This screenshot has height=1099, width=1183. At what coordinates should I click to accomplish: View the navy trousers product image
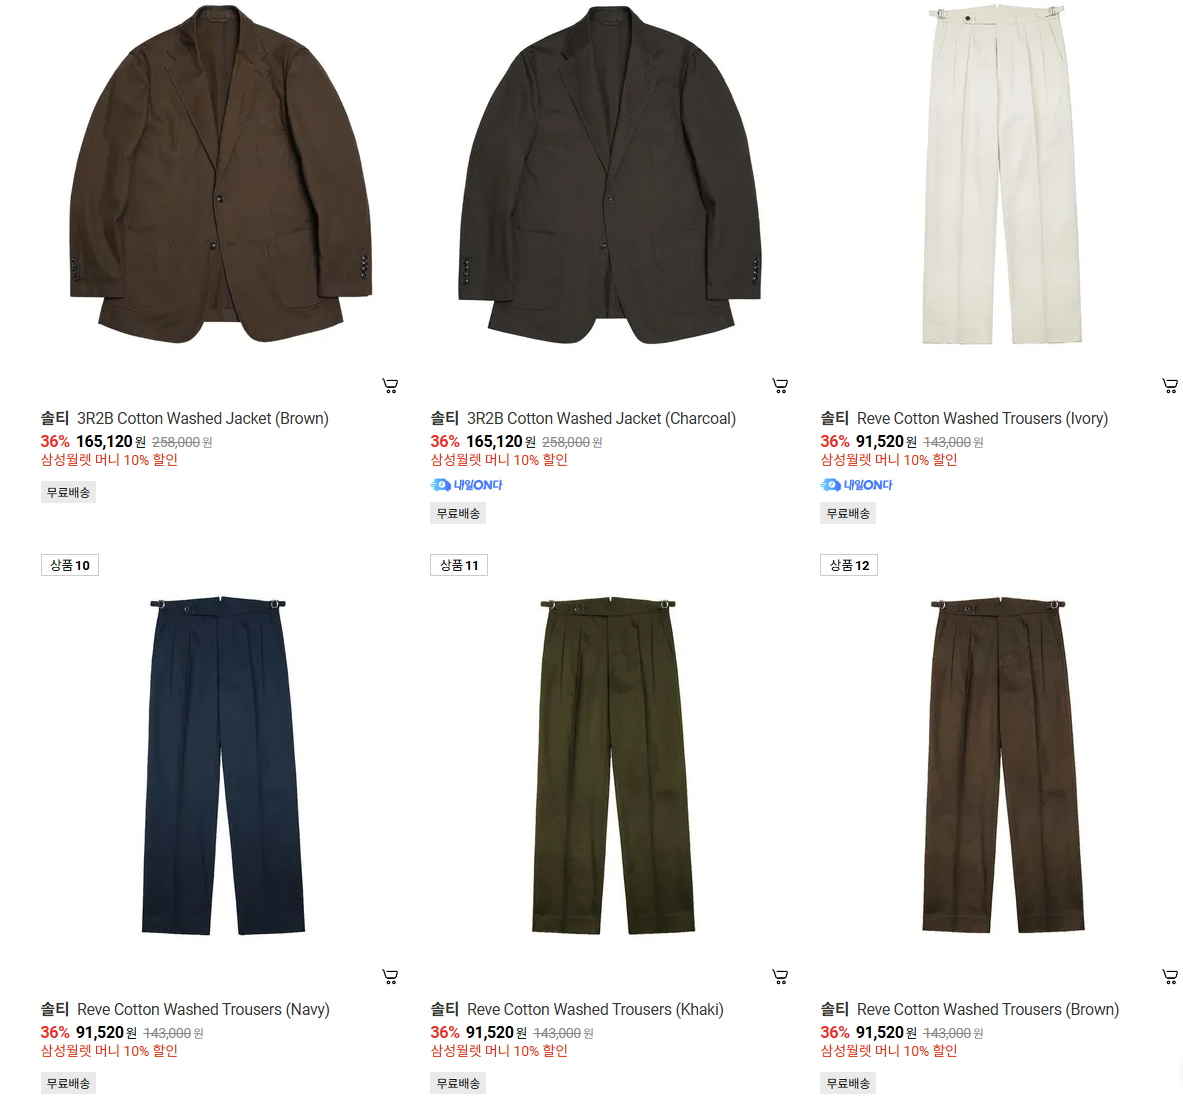pyautogui.click(x=223, y=766)
